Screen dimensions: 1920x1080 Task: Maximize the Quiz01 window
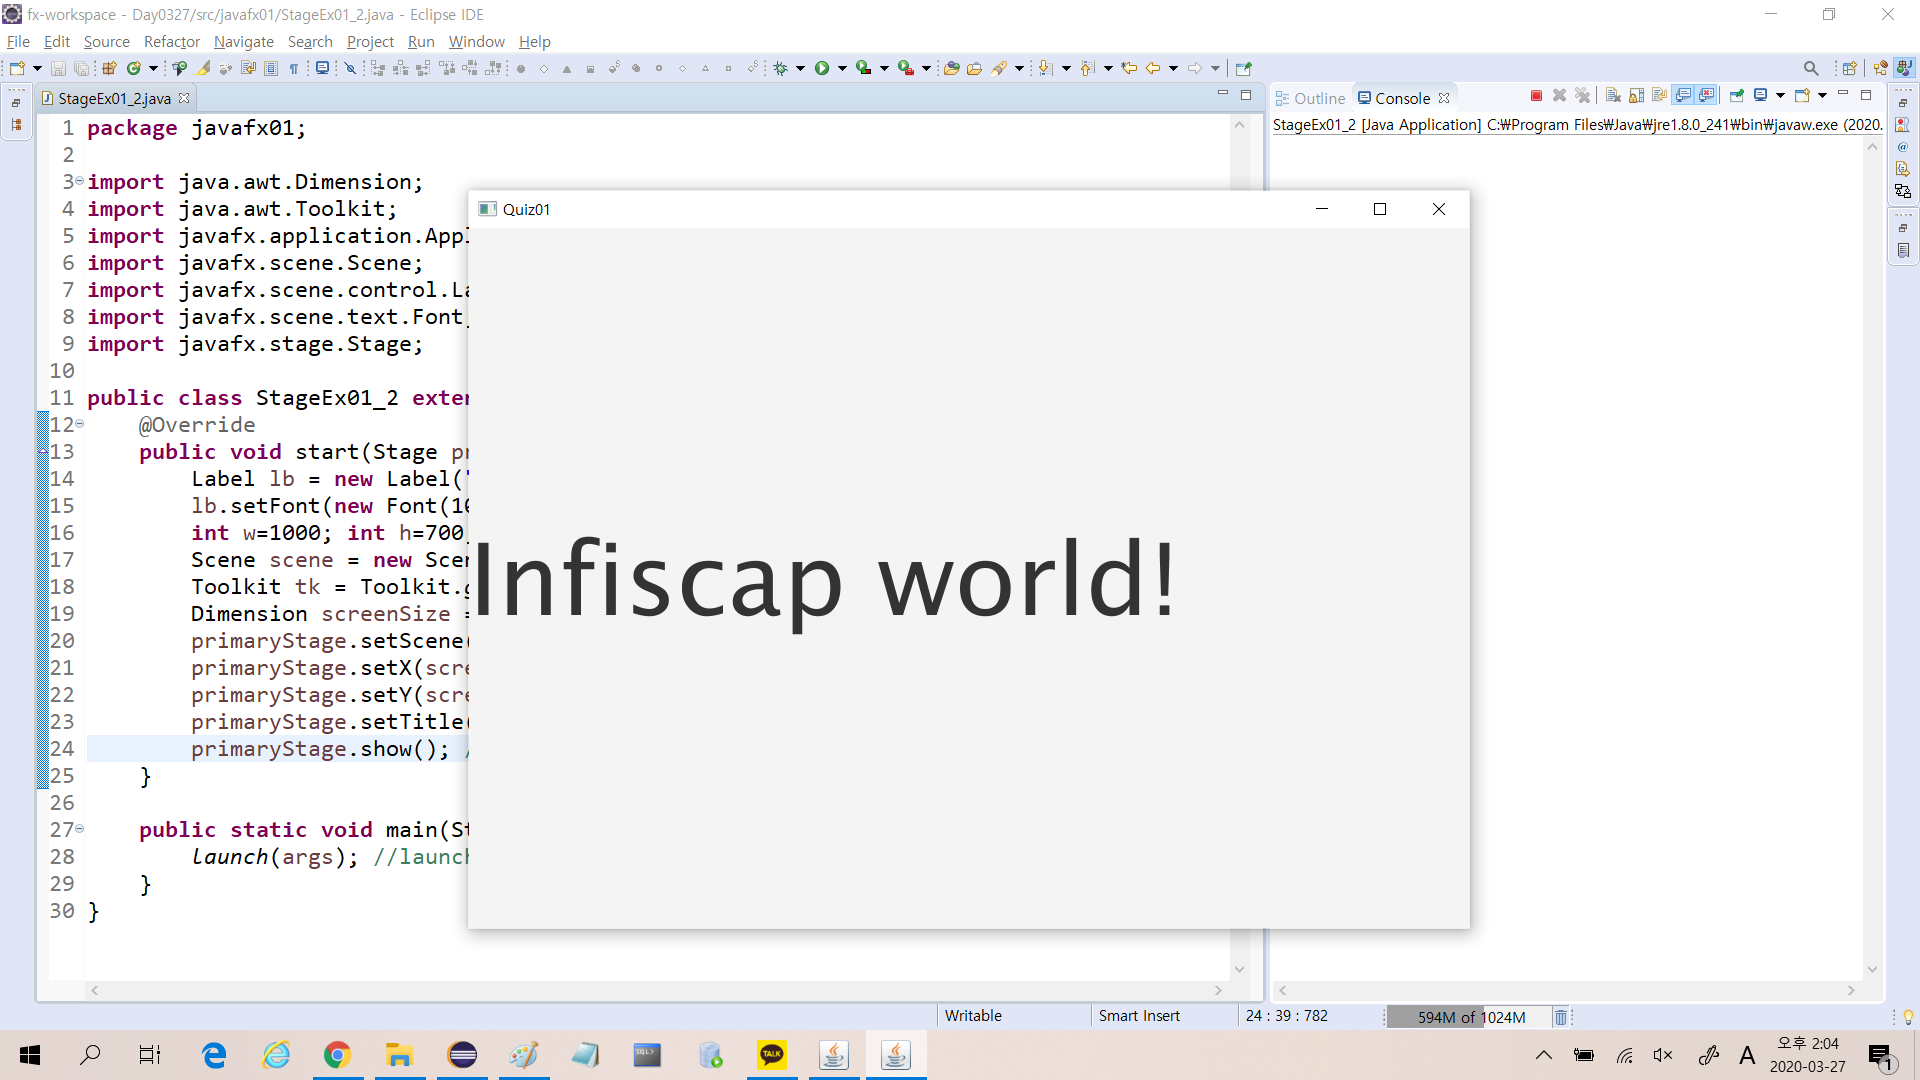[1380, 209]
